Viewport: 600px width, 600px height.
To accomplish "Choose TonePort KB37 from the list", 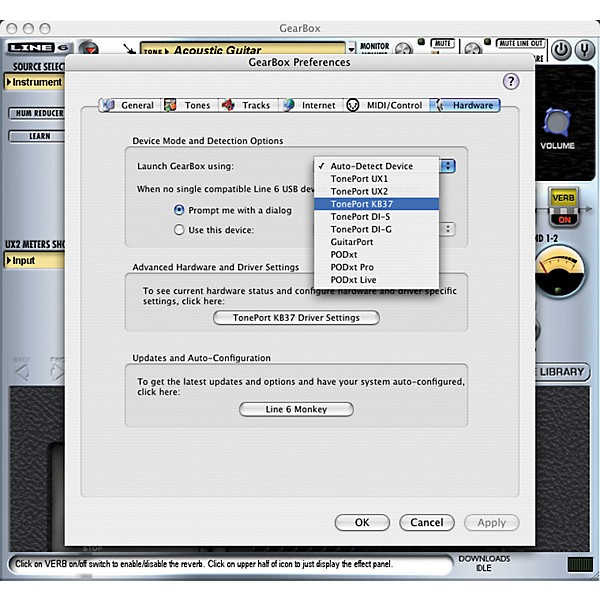I will pyautogui.click(x=374, y=203).
